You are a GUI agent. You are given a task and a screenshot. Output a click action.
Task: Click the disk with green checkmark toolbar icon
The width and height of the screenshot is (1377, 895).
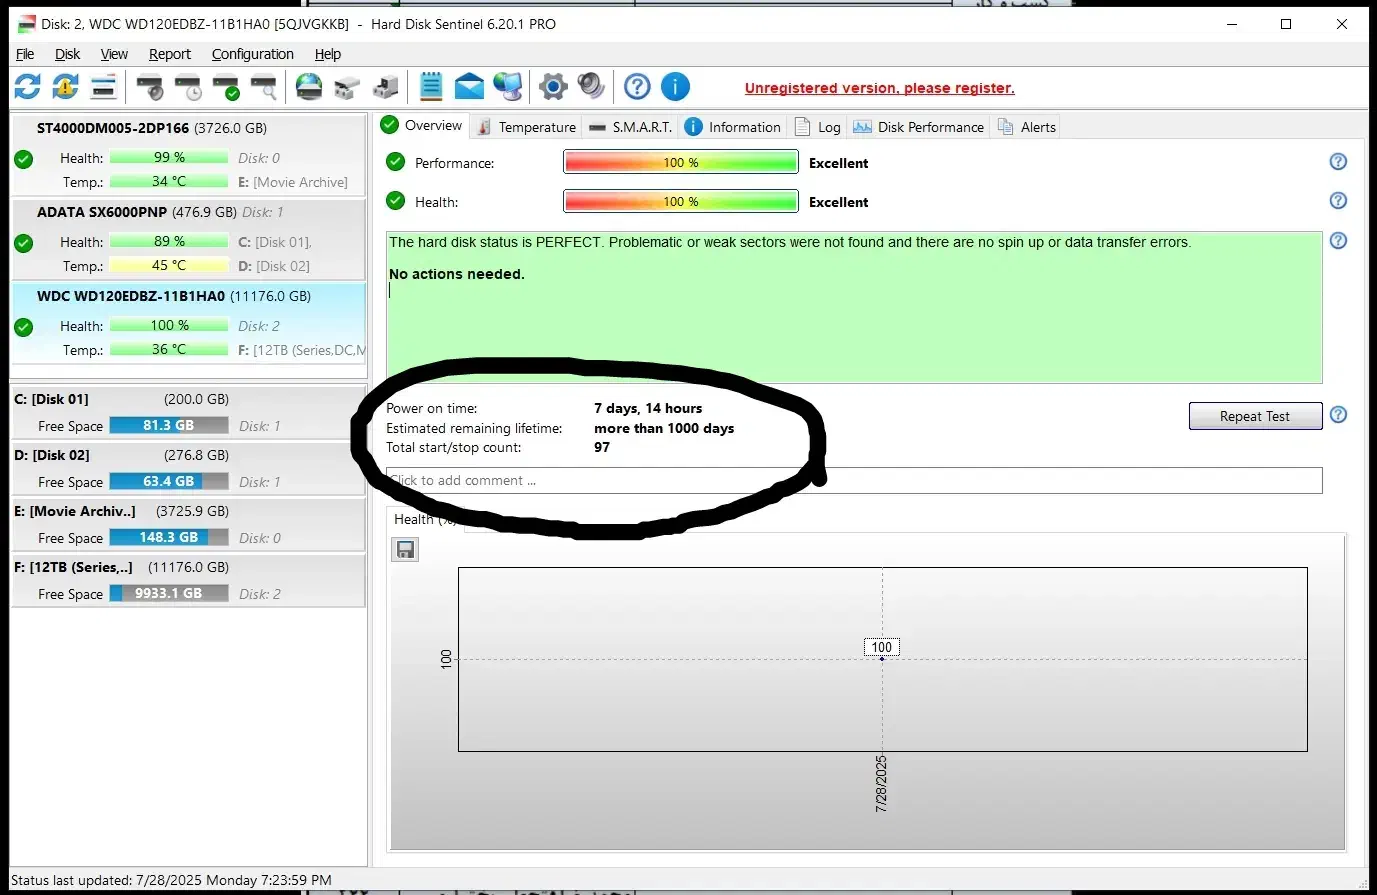point(227,87)
